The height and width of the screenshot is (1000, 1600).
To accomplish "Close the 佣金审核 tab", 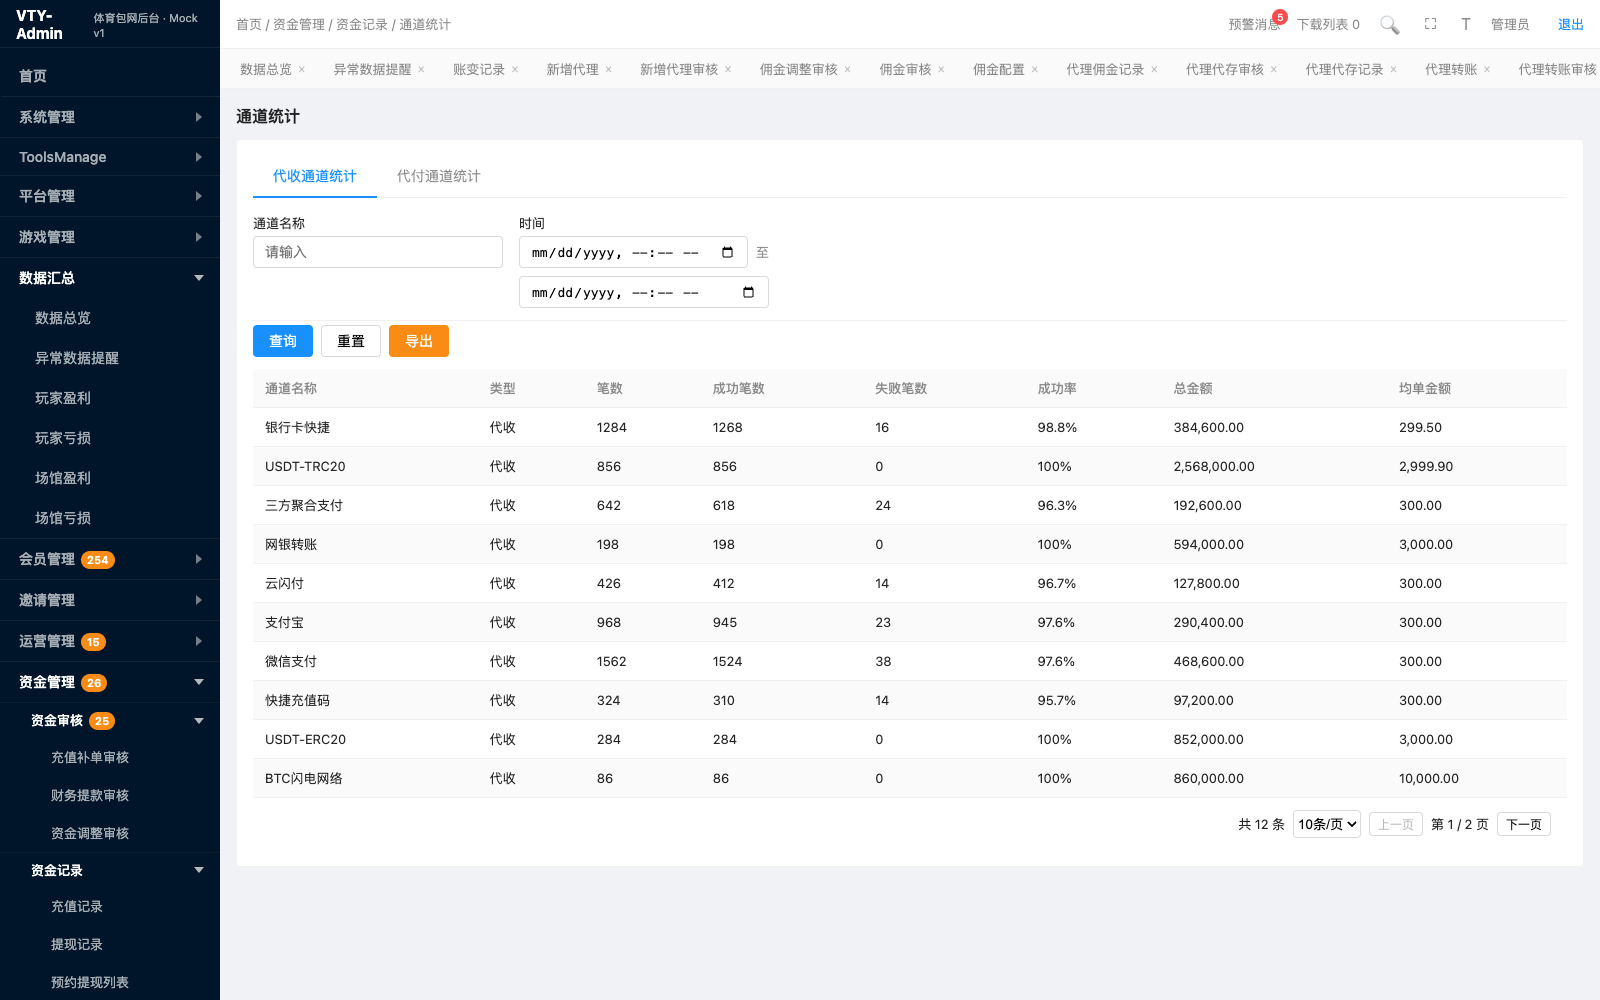I will [x=941, y=70].
